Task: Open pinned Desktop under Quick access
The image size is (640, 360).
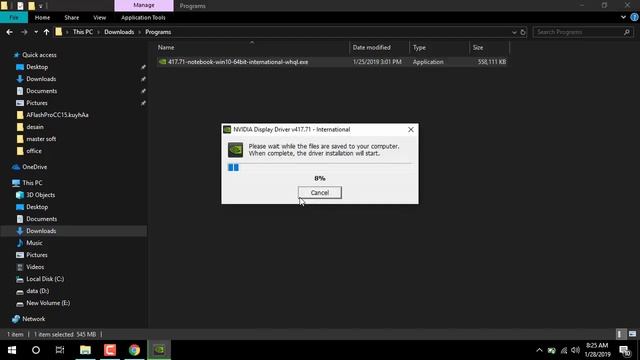Action: click(x=37, y=67)
